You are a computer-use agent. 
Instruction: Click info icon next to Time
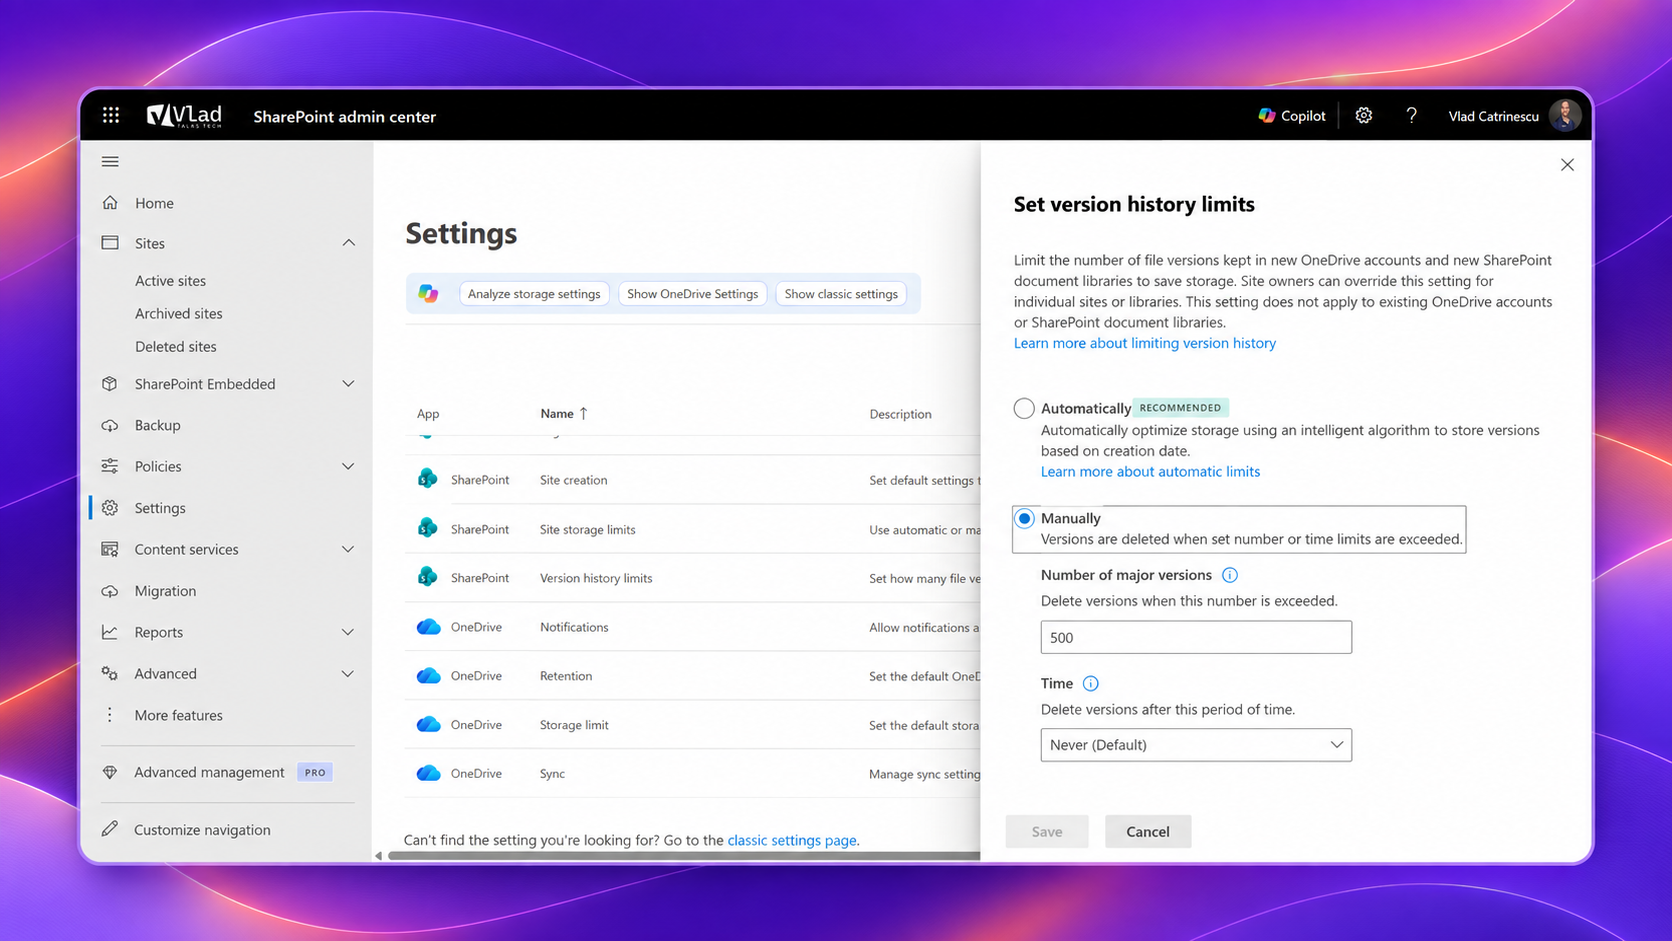pos(1091,684)
